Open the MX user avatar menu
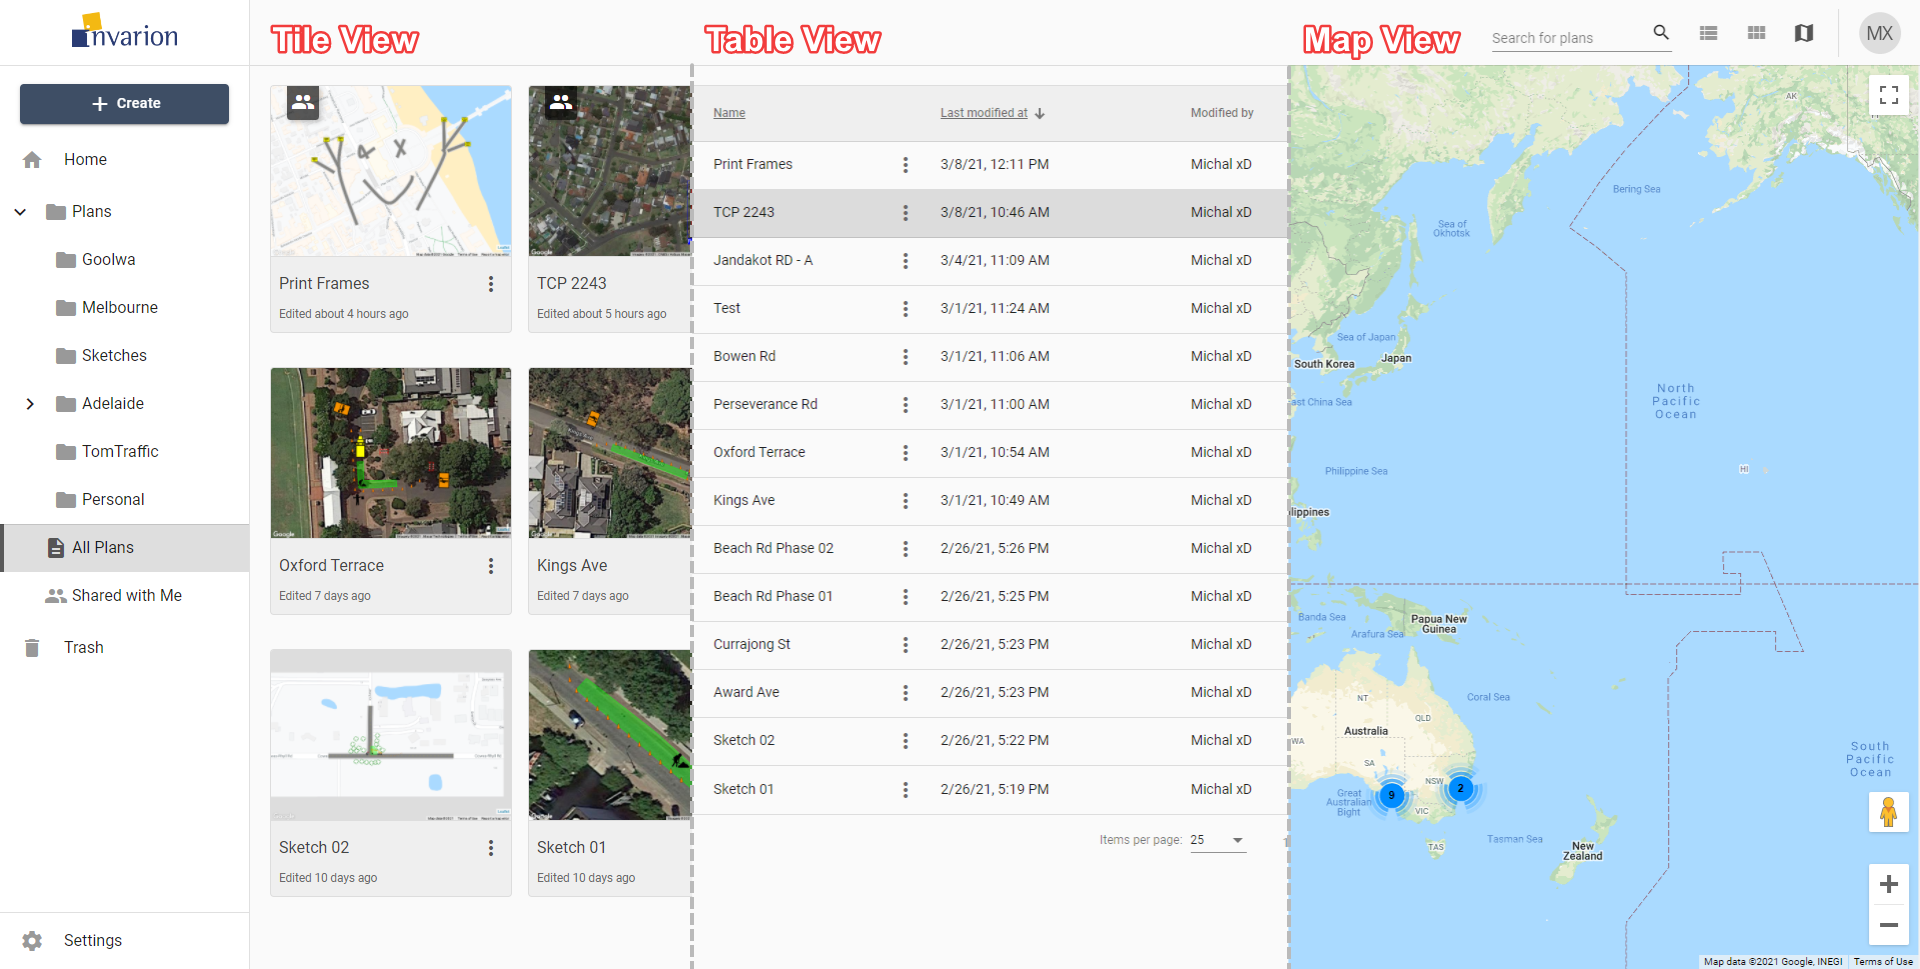 1879,33
